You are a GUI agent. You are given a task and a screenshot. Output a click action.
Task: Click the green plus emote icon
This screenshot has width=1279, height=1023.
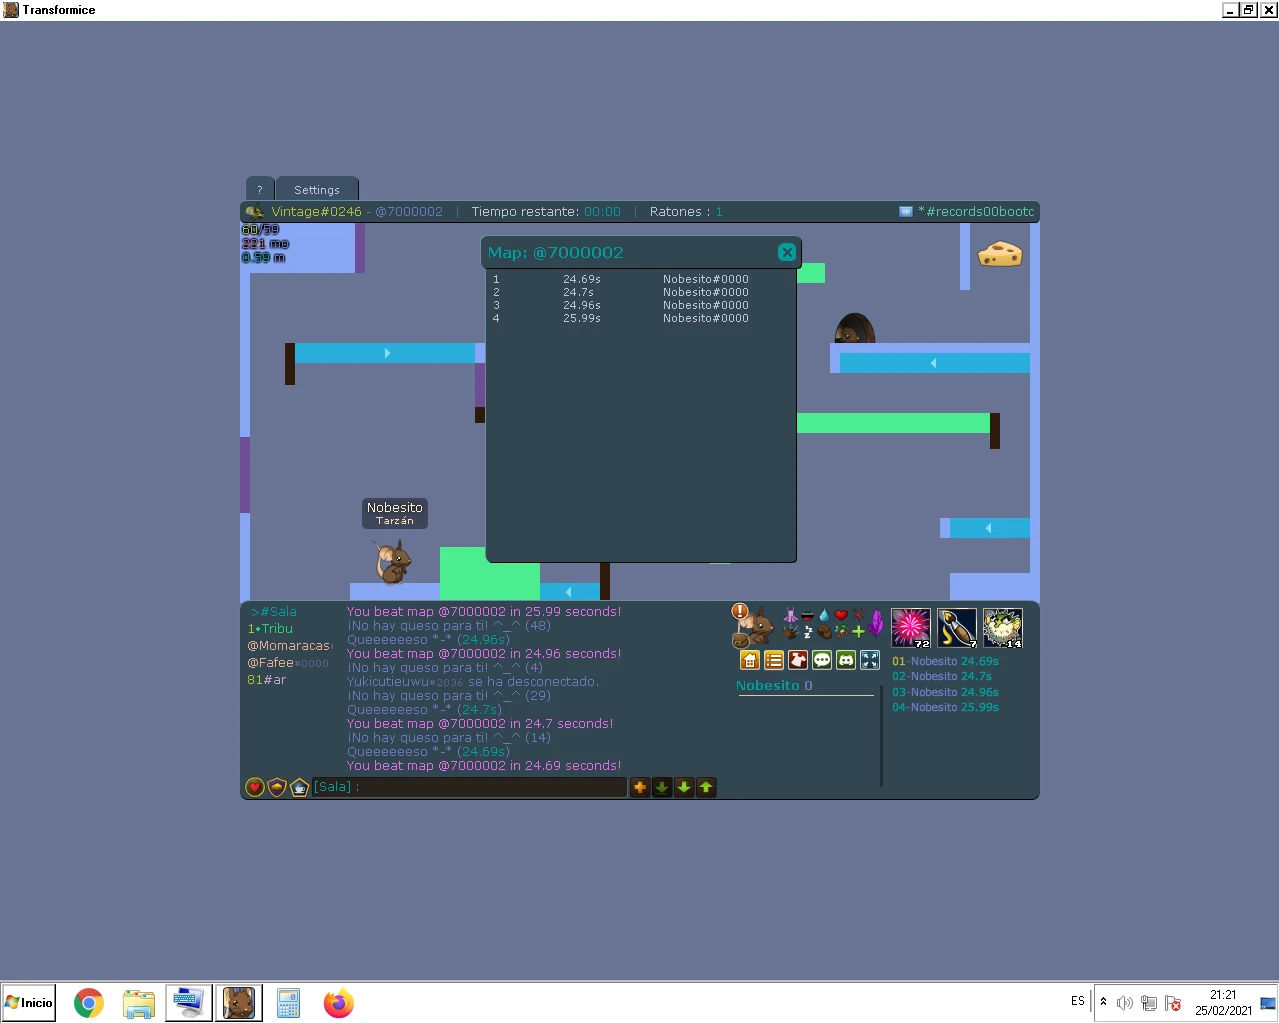[x=858, y=631]
